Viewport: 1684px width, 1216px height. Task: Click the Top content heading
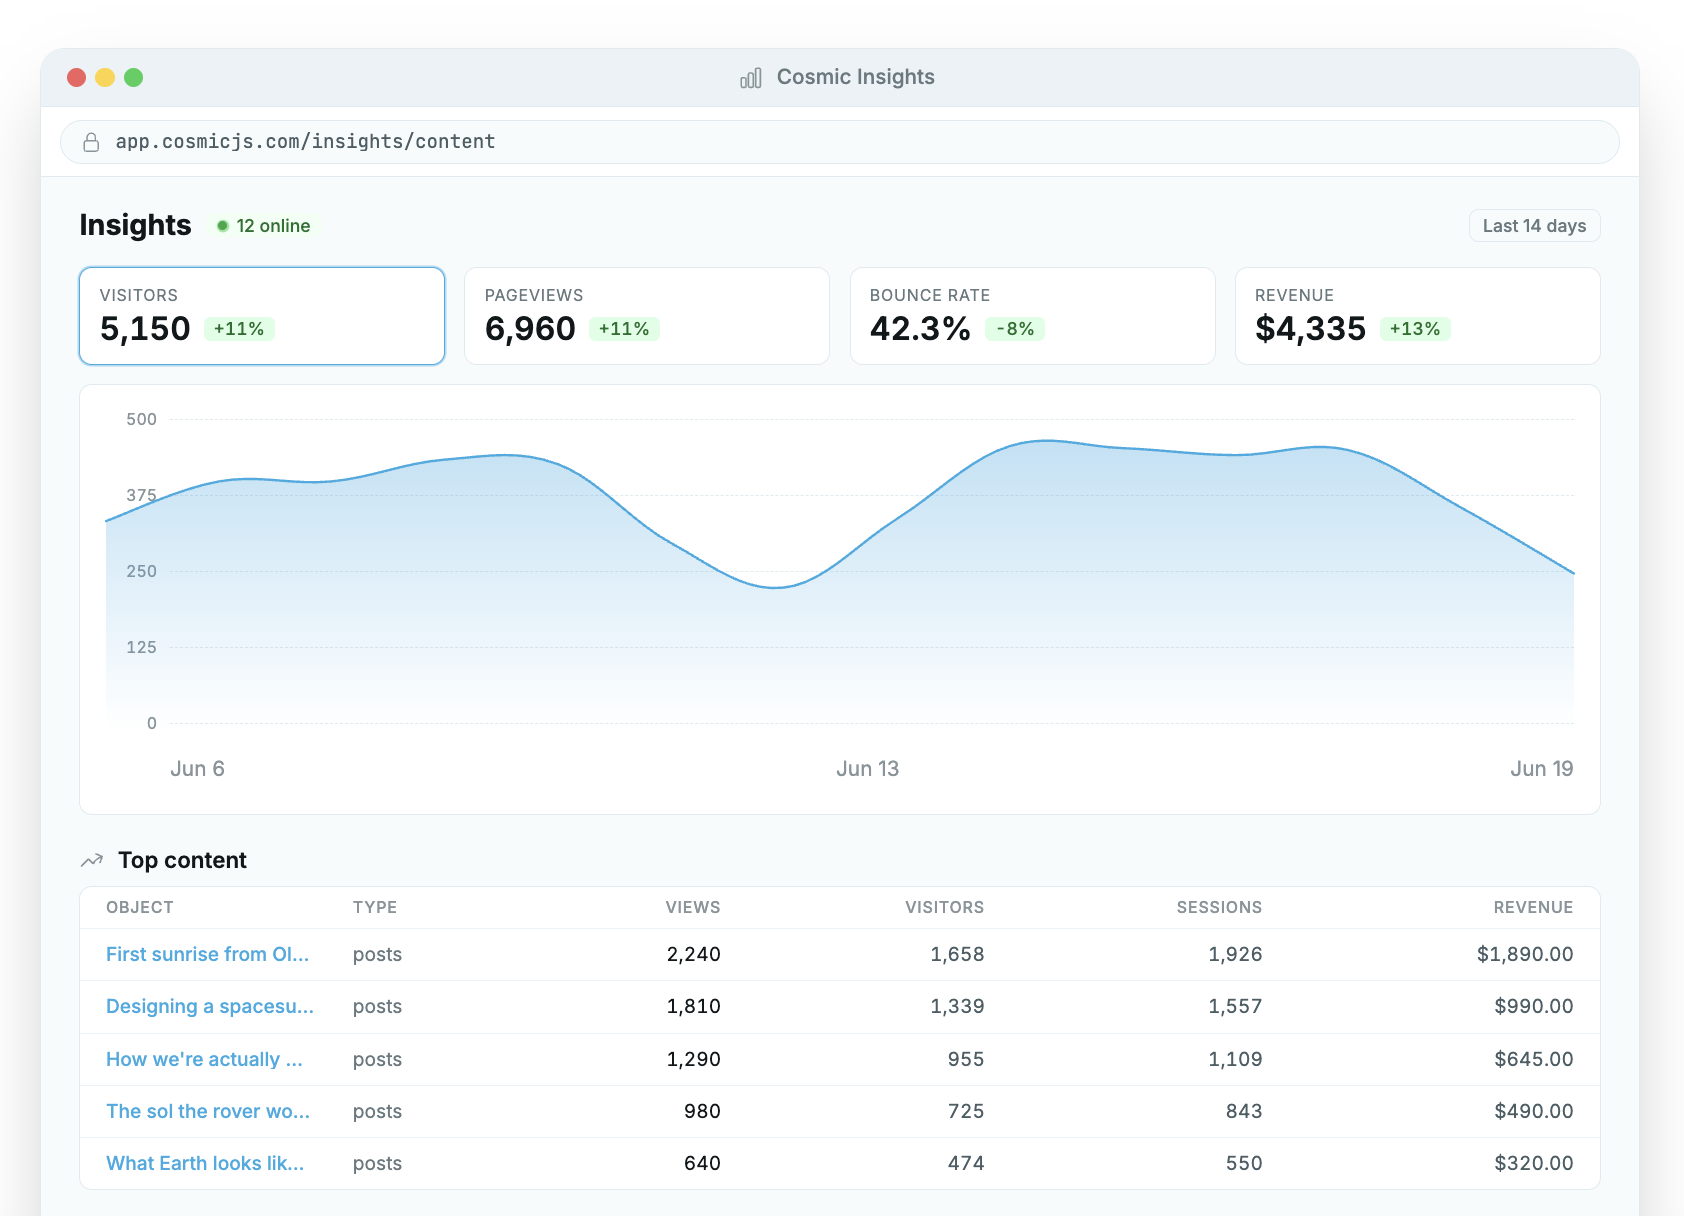coord(182,860)
